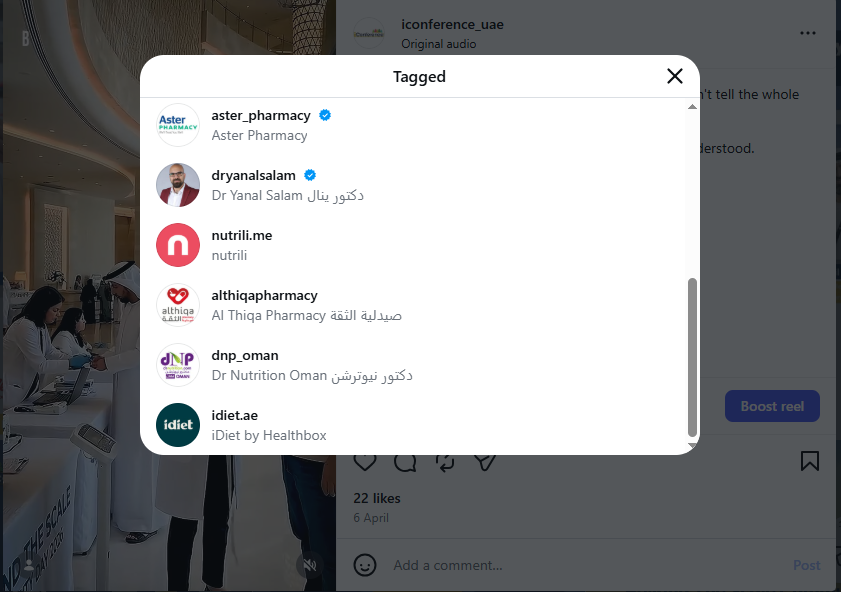Viewport: 841px width, 592px height.
Task: Like the reel using the heart icon
Action: click(365, 461)
